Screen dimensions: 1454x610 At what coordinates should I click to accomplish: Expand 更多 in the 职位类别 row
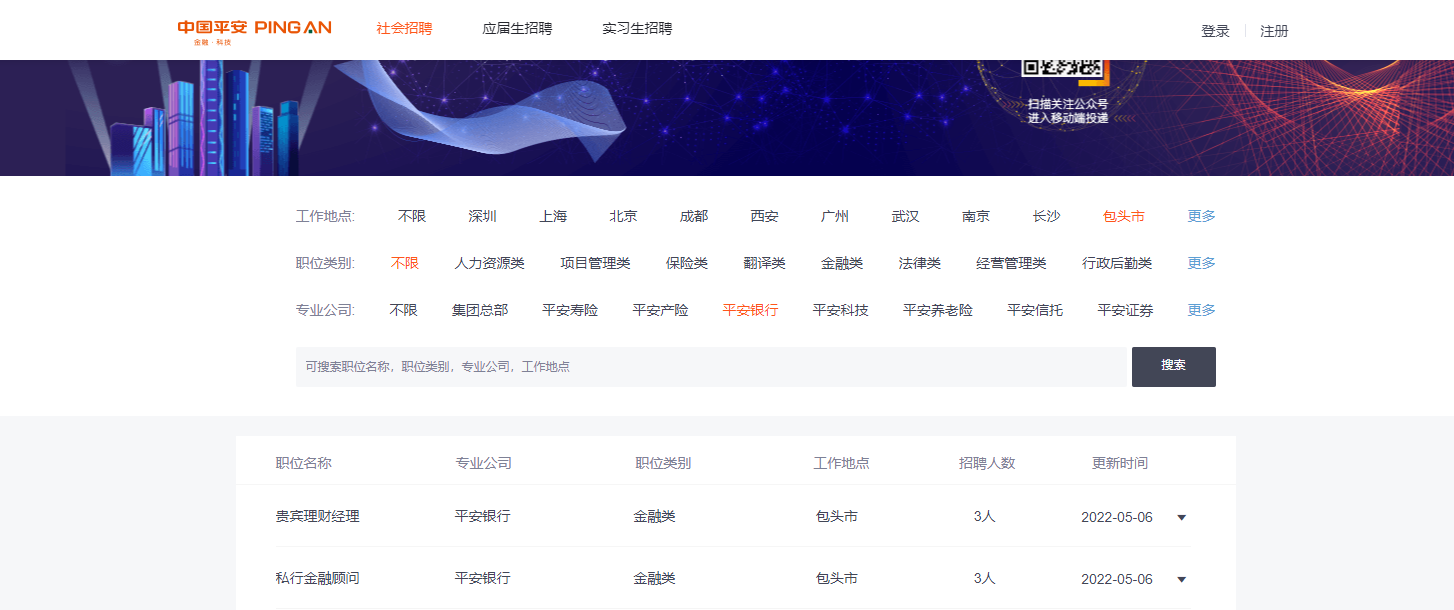point(1202,263)
